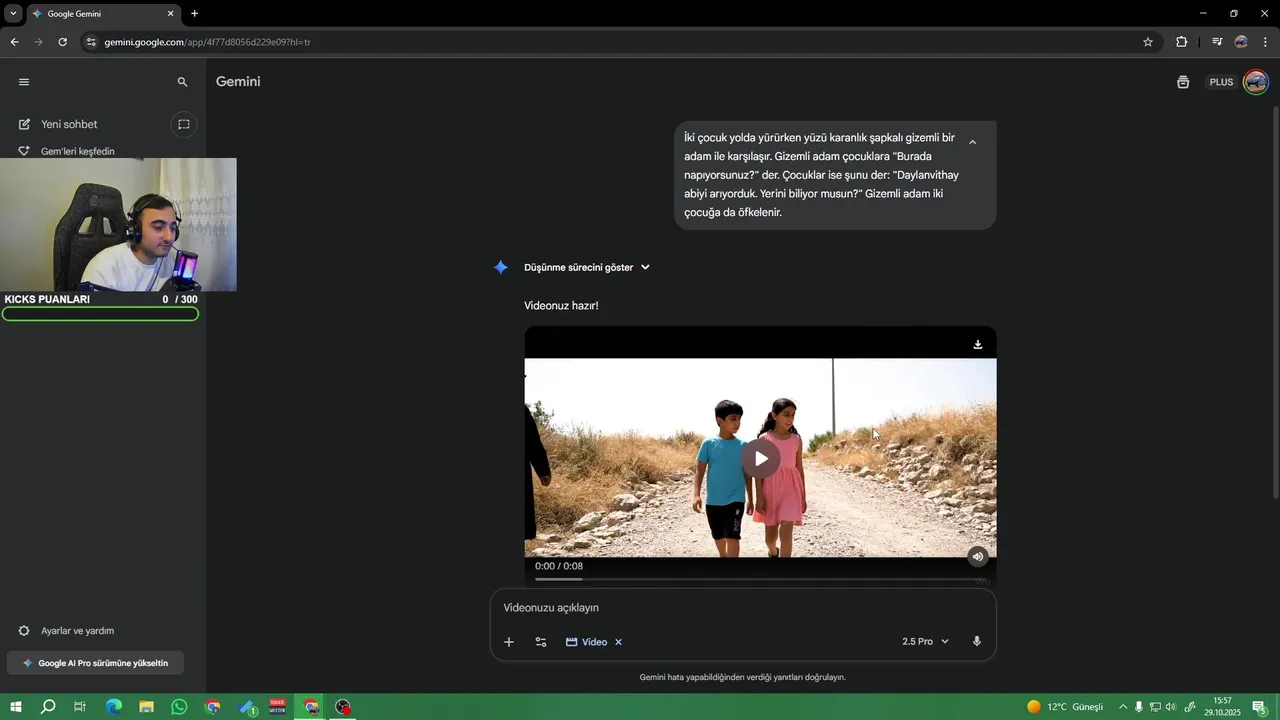This screenshot has width=1280, height=720.
Task: Open Ayarlar ve yardım settings
Action: coord(77,631)
